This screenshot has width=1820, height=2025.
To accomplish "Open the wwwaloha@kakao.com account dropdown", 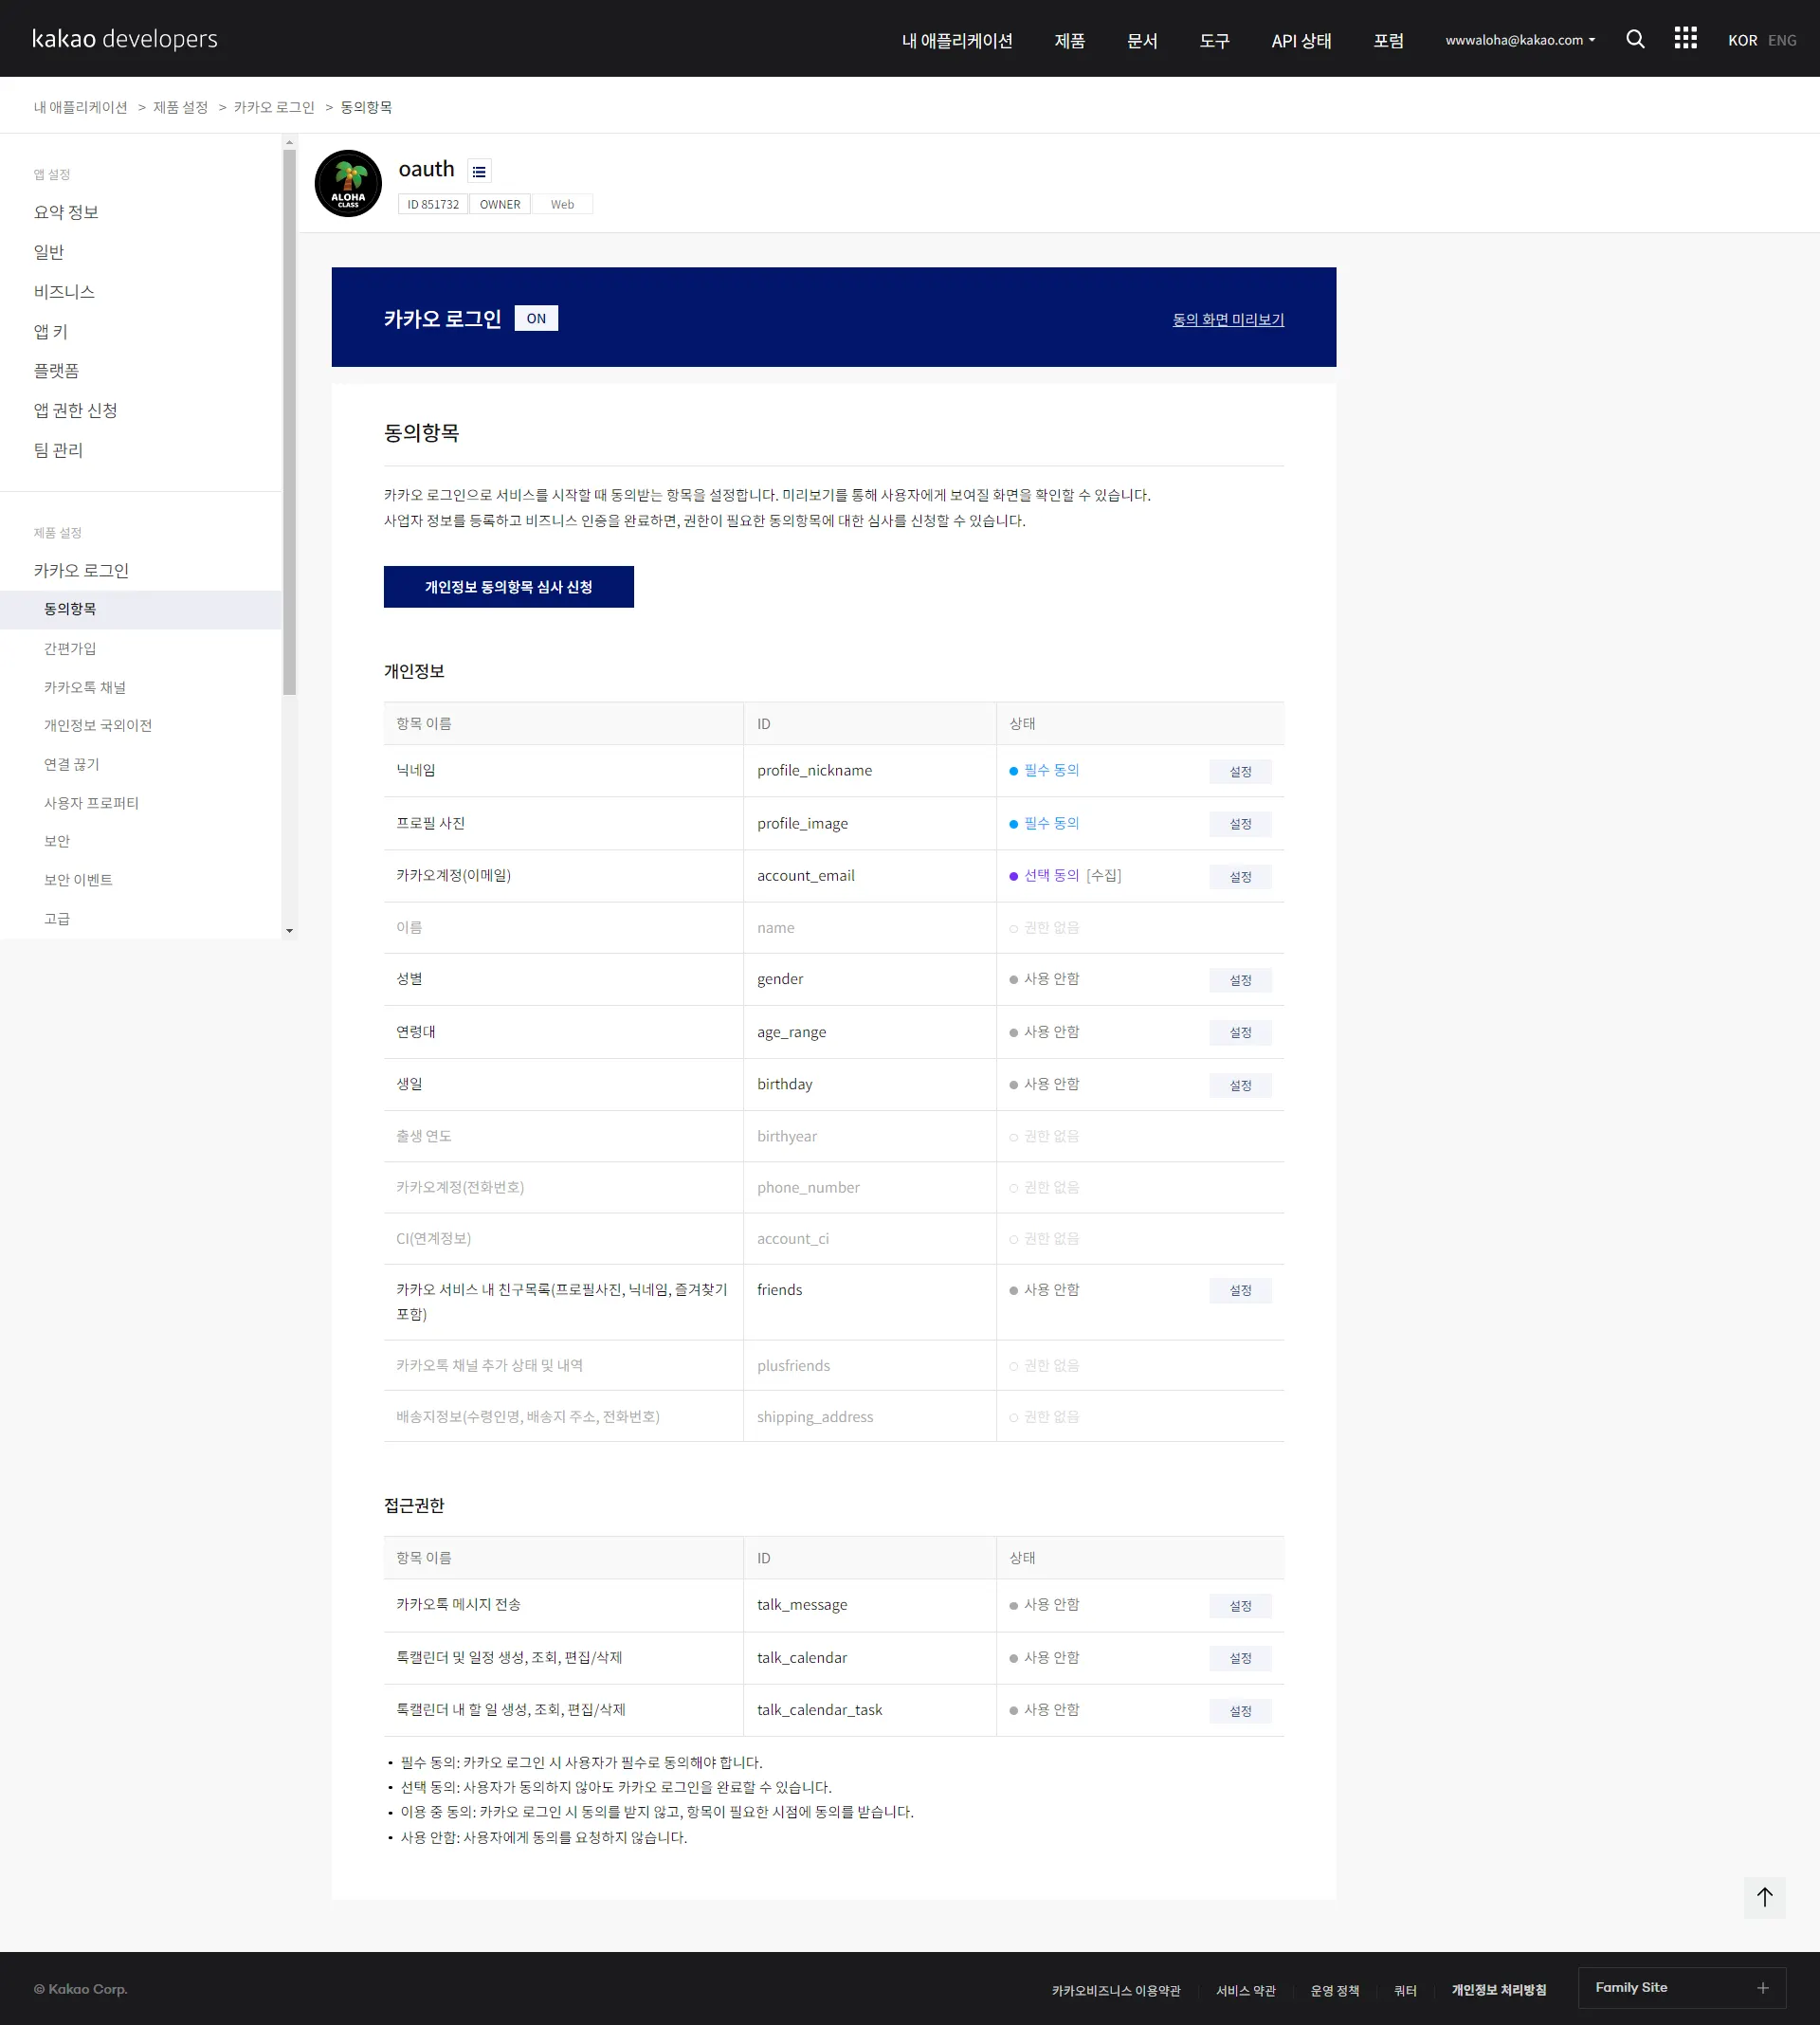I will (1519, 40).
